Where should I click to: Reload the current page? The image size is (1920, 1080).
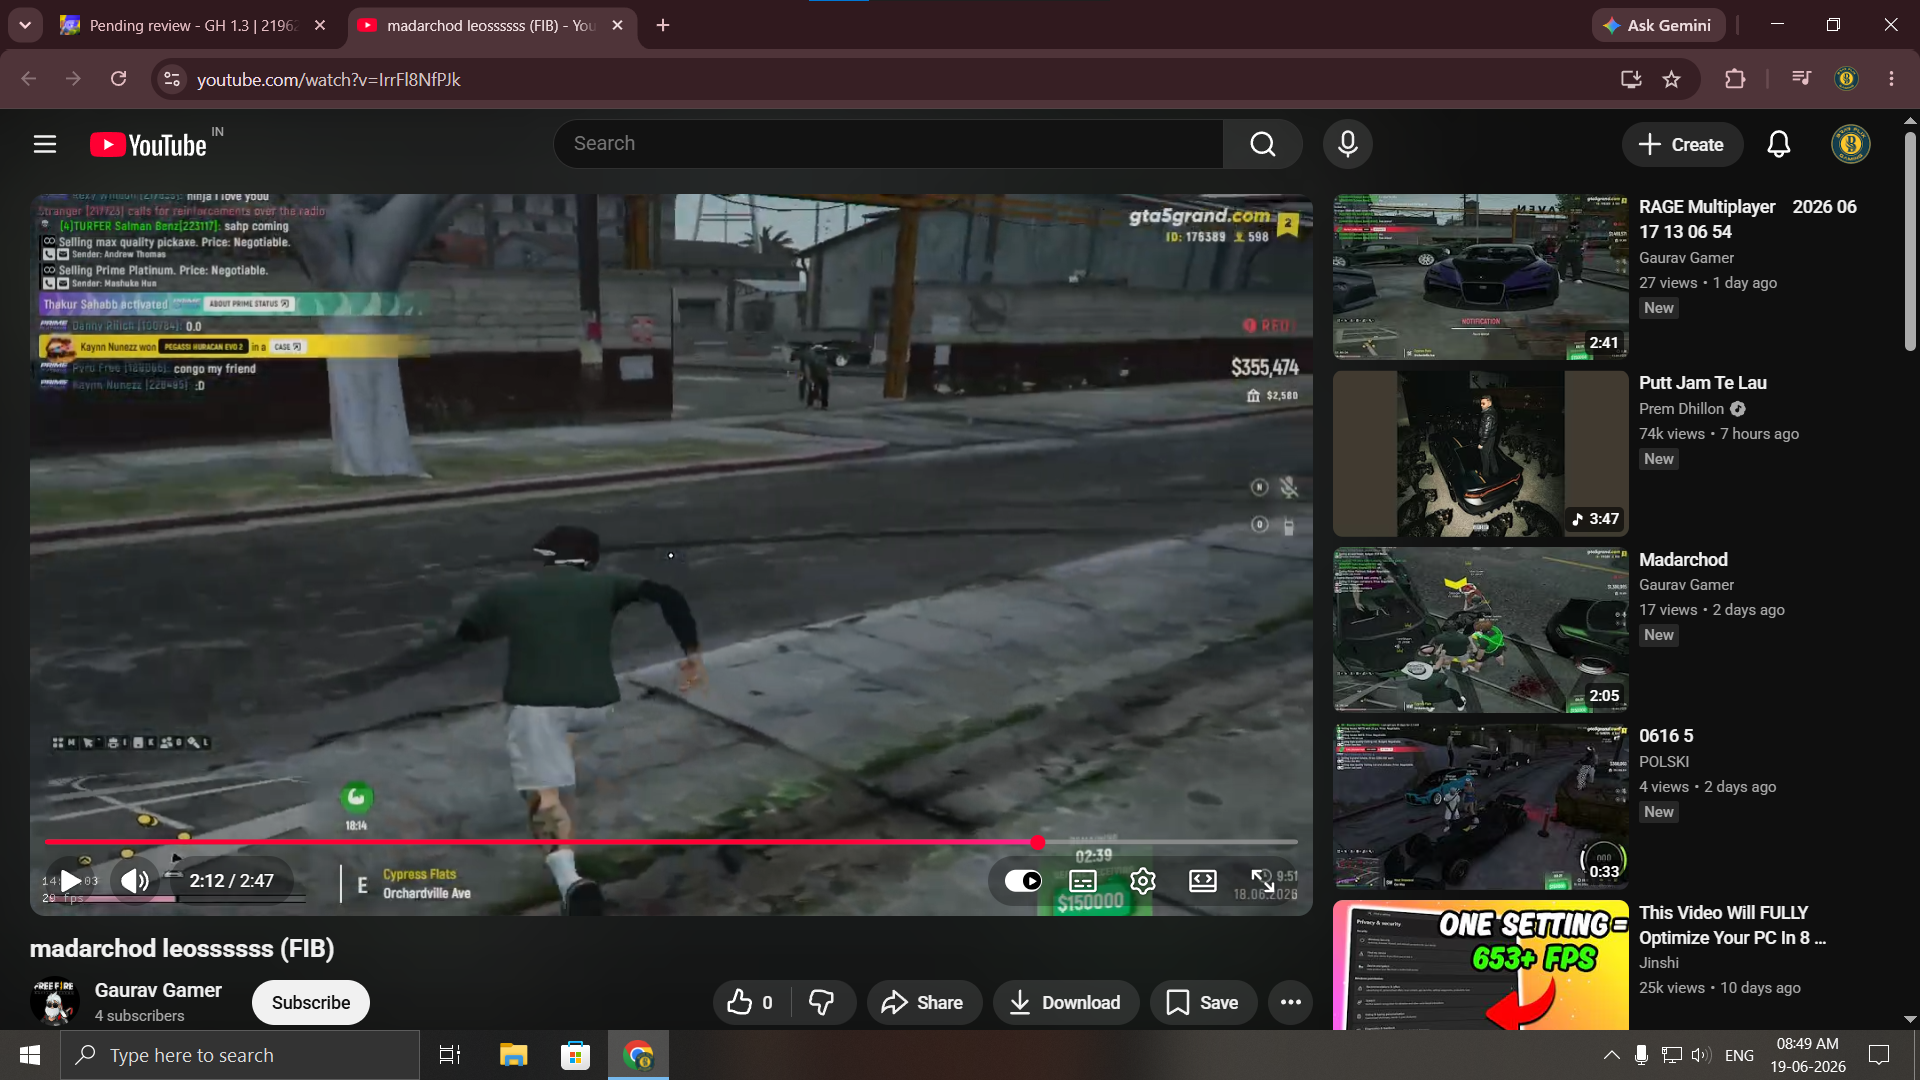[x=118, y=79]
